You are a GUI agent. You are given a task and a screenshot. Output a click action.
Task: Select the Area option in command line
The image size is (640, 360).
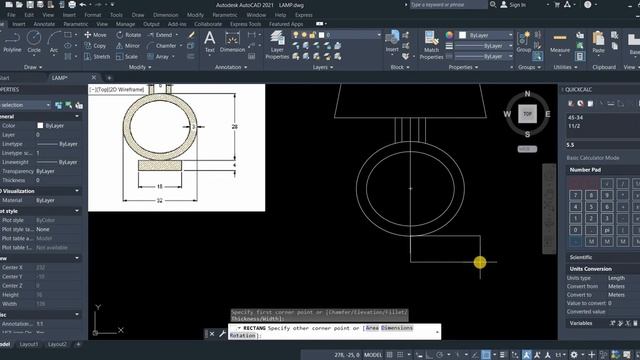(372, 328)
